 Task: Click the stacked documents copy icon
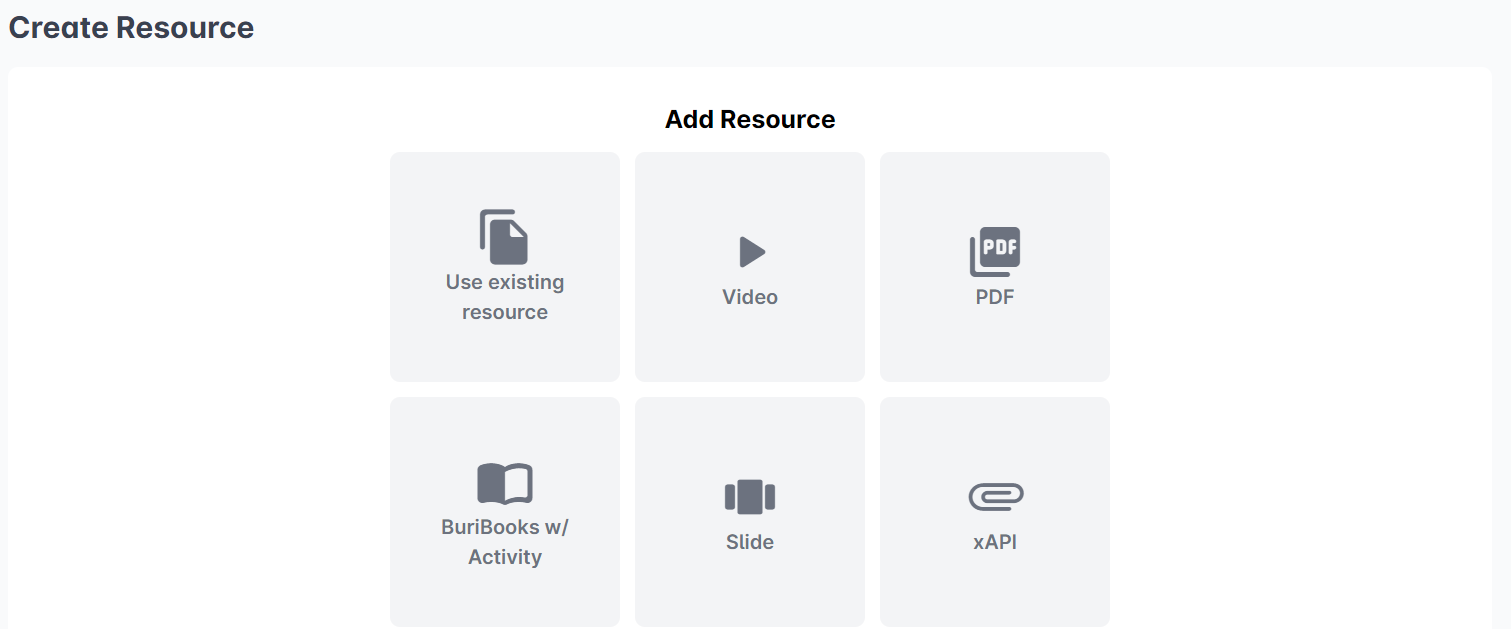[504, 237]
